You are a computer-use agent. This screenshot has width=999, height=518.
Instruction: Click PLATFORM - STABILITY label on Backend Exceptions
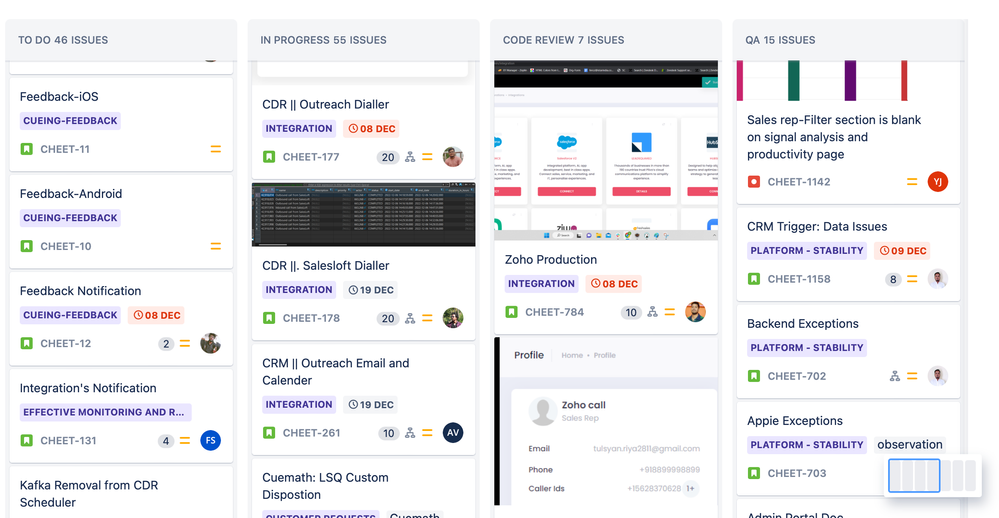[807, 348]
